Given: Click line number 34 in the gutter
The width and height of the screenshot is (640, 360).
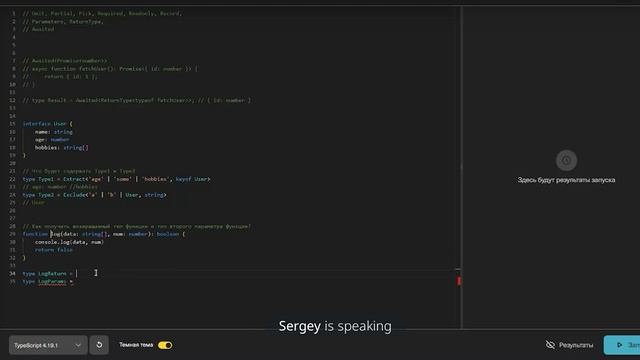Looking at the screenshot, I should point(12,273).
